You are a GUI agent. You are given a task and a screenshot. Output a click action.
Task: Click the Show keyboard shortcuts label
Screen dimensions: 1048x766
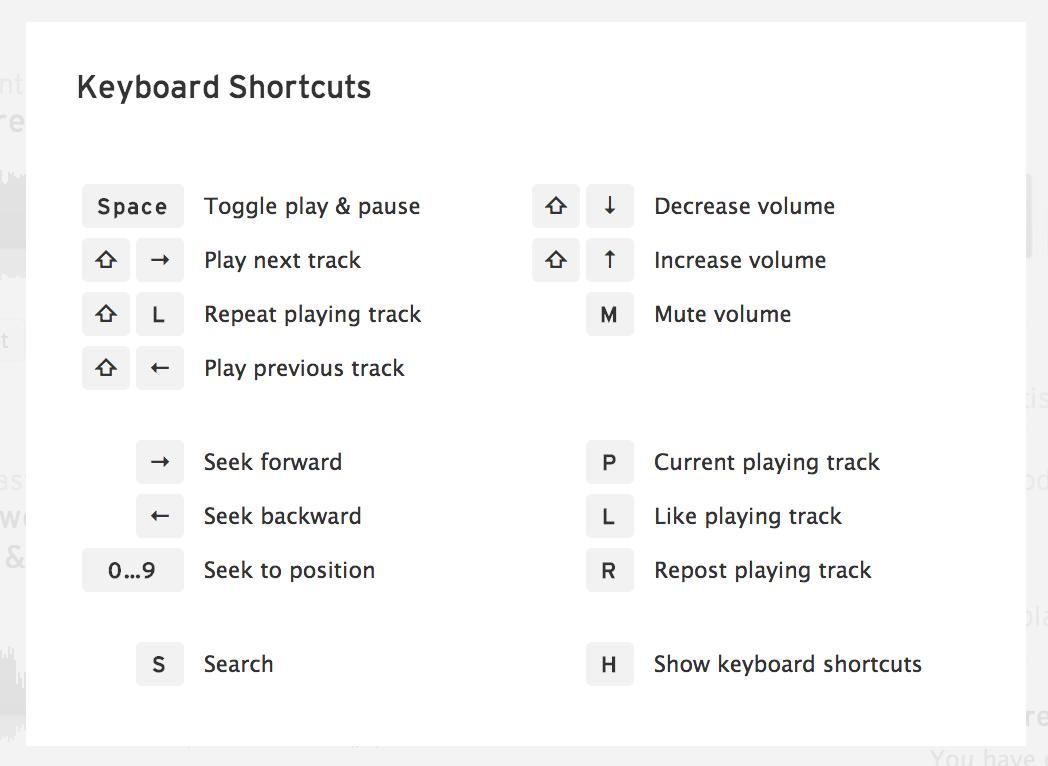pyautogui.click(x=787, y=664)
